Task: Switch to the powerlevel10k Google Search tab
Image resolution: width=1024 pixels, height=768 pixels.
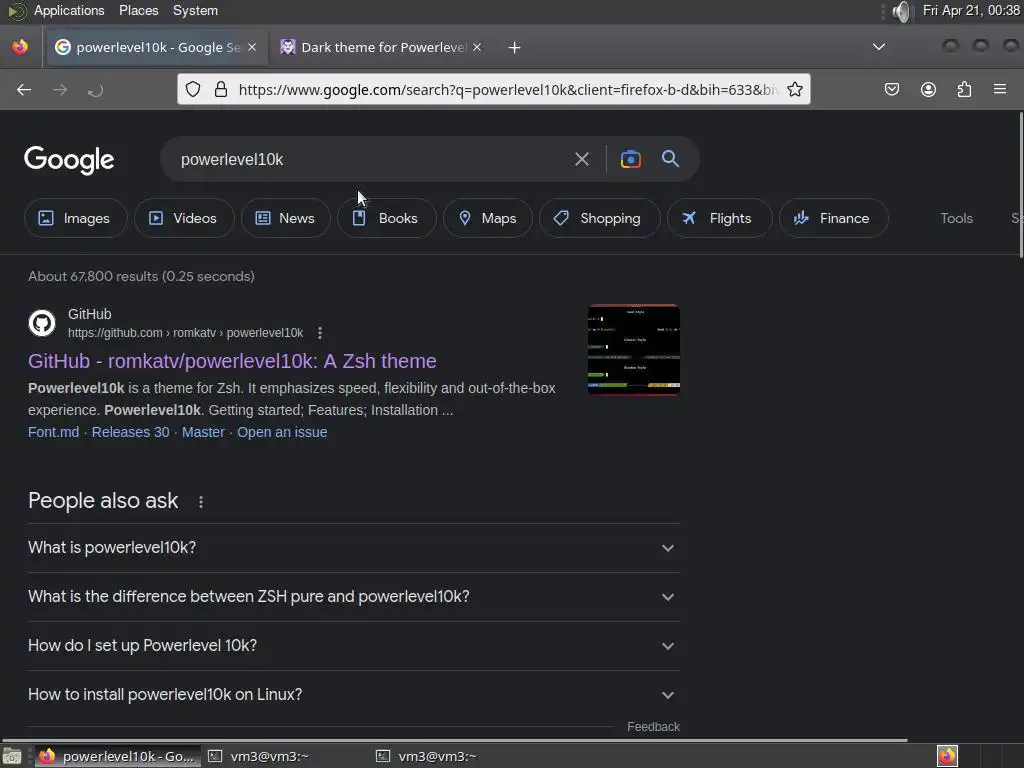Action: point(155,47)
